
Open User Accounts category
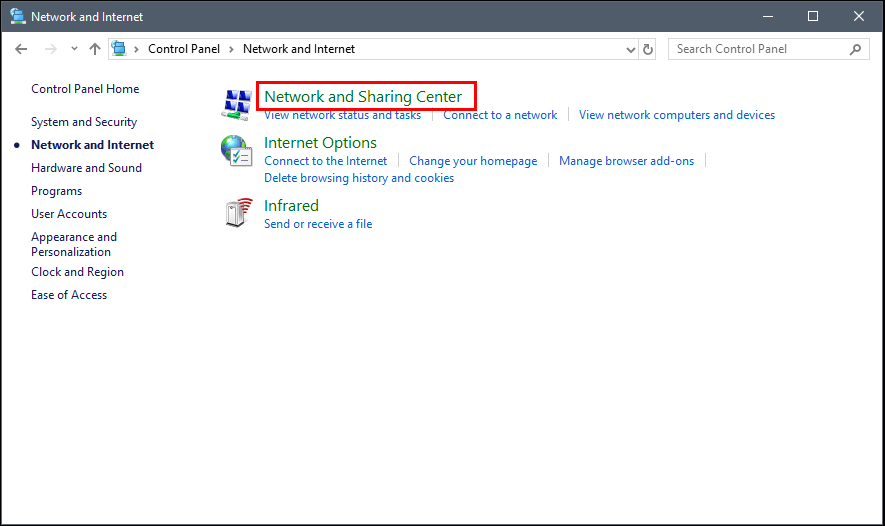pyautogui.click(x=69, y=214)
